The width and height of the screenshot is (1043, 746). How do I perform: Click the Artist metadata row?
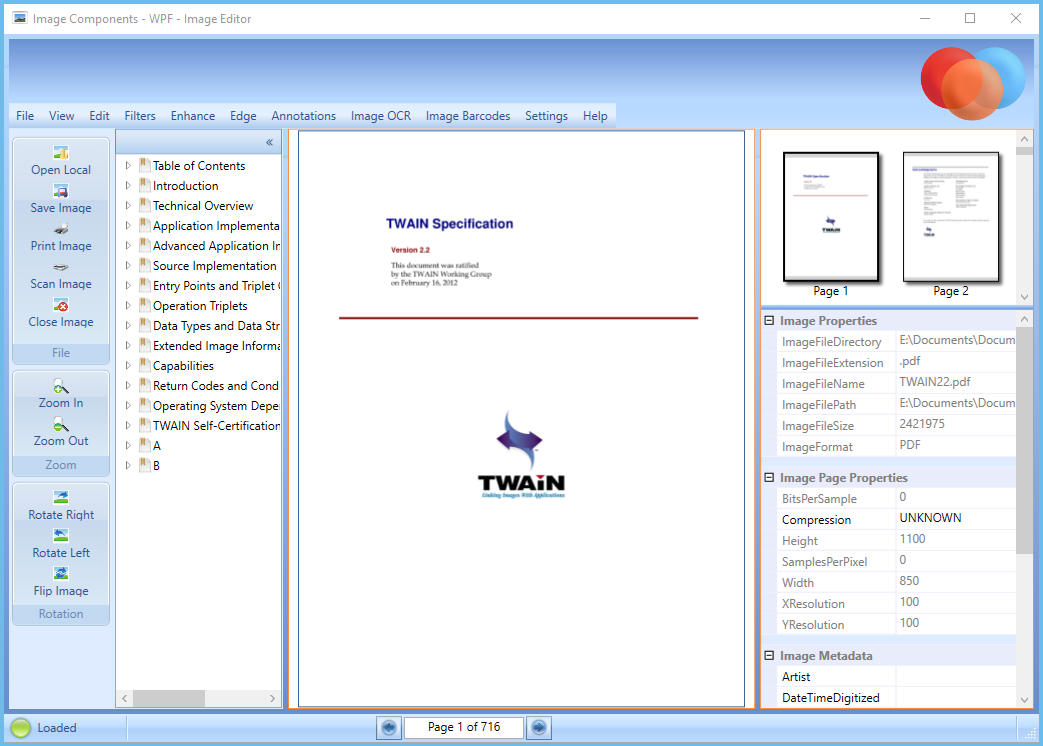(897, 676)
